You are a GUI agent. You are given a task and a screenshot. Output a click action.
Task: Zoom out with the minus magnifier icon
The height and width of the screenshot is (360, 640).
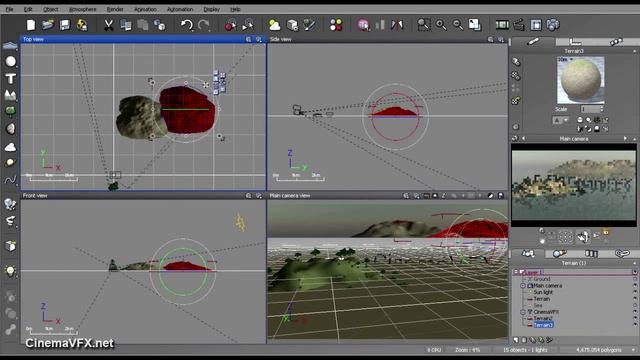click(x=458, y=25)
